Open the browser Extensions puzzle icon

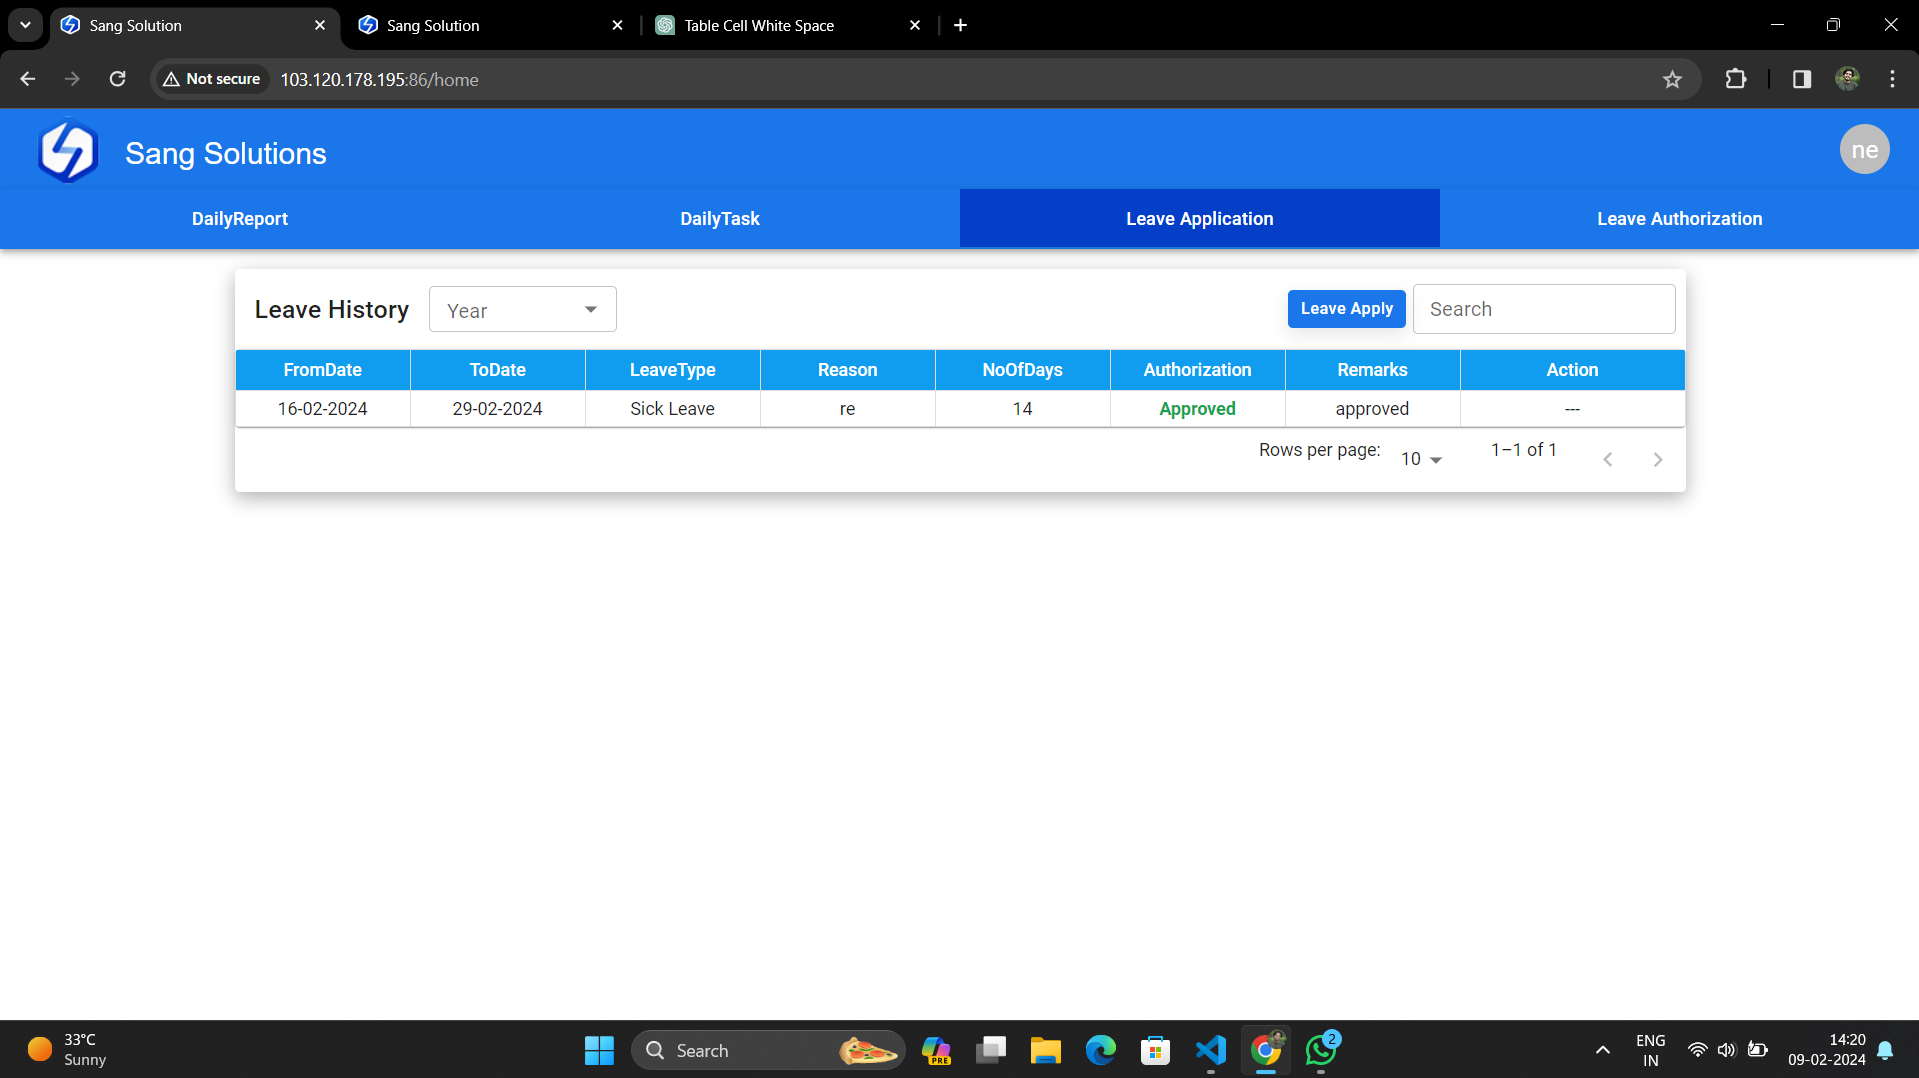point(1736,80)
